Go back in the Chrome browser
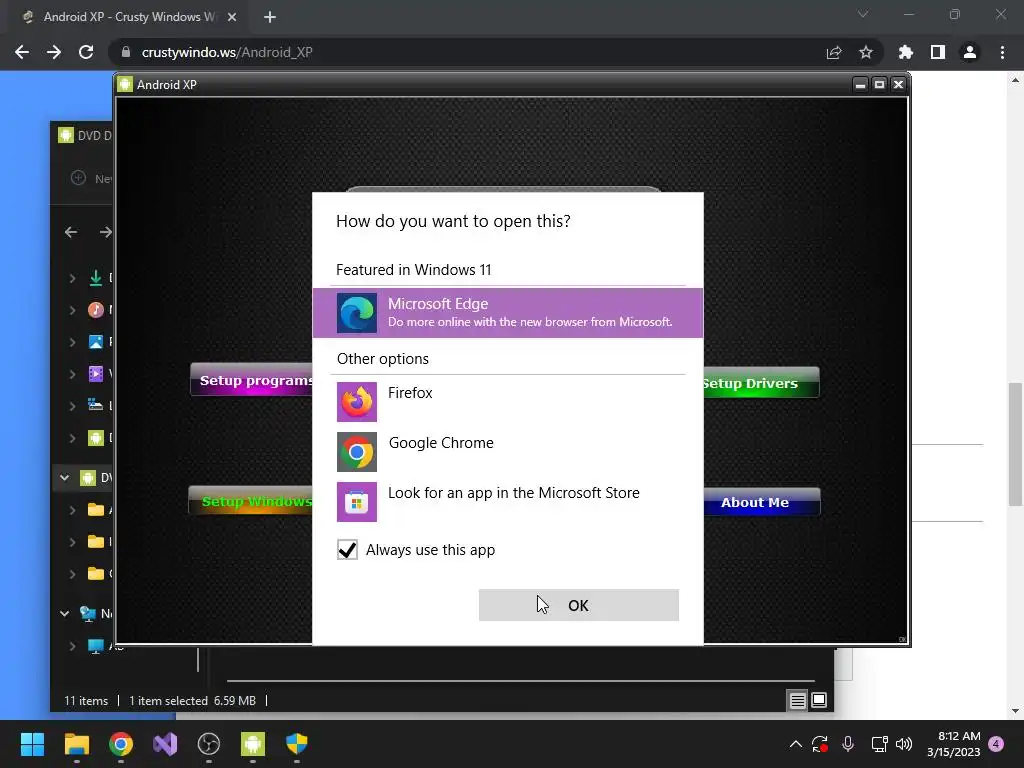Viewport: 1024px width, 768px height. point(22,52)
